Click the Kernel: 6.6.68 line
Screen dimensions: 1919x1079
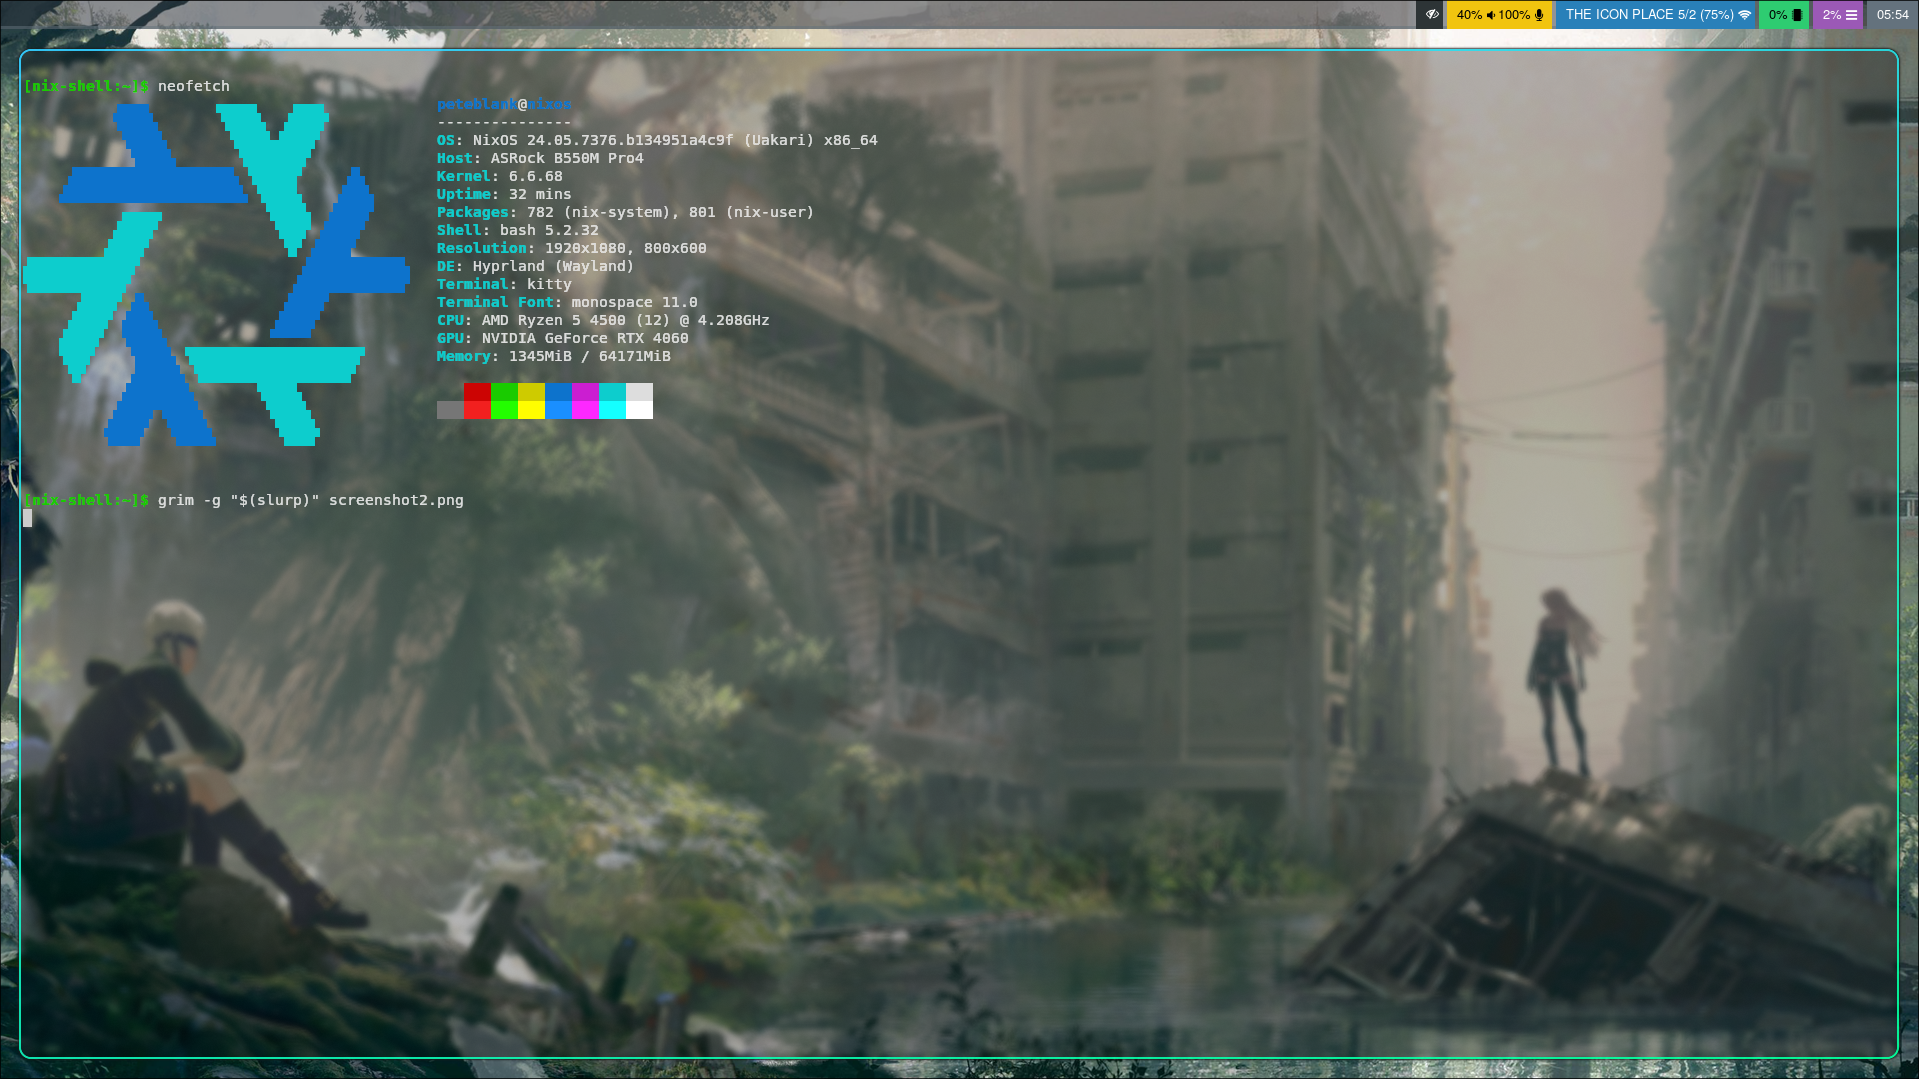(500, 176)
